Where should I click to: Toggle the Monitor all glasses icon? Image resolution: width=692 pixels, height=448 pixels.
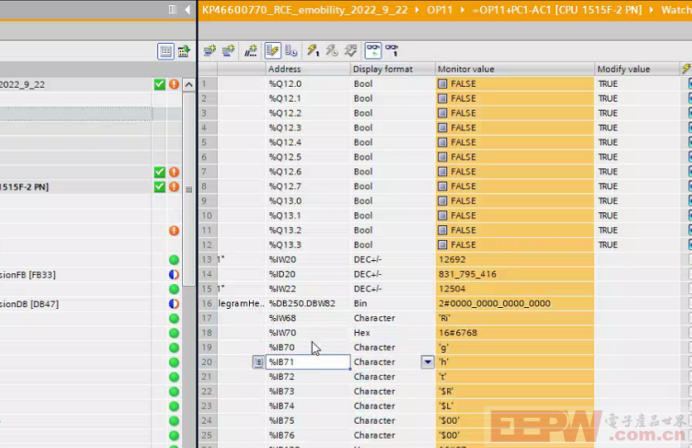373,51
